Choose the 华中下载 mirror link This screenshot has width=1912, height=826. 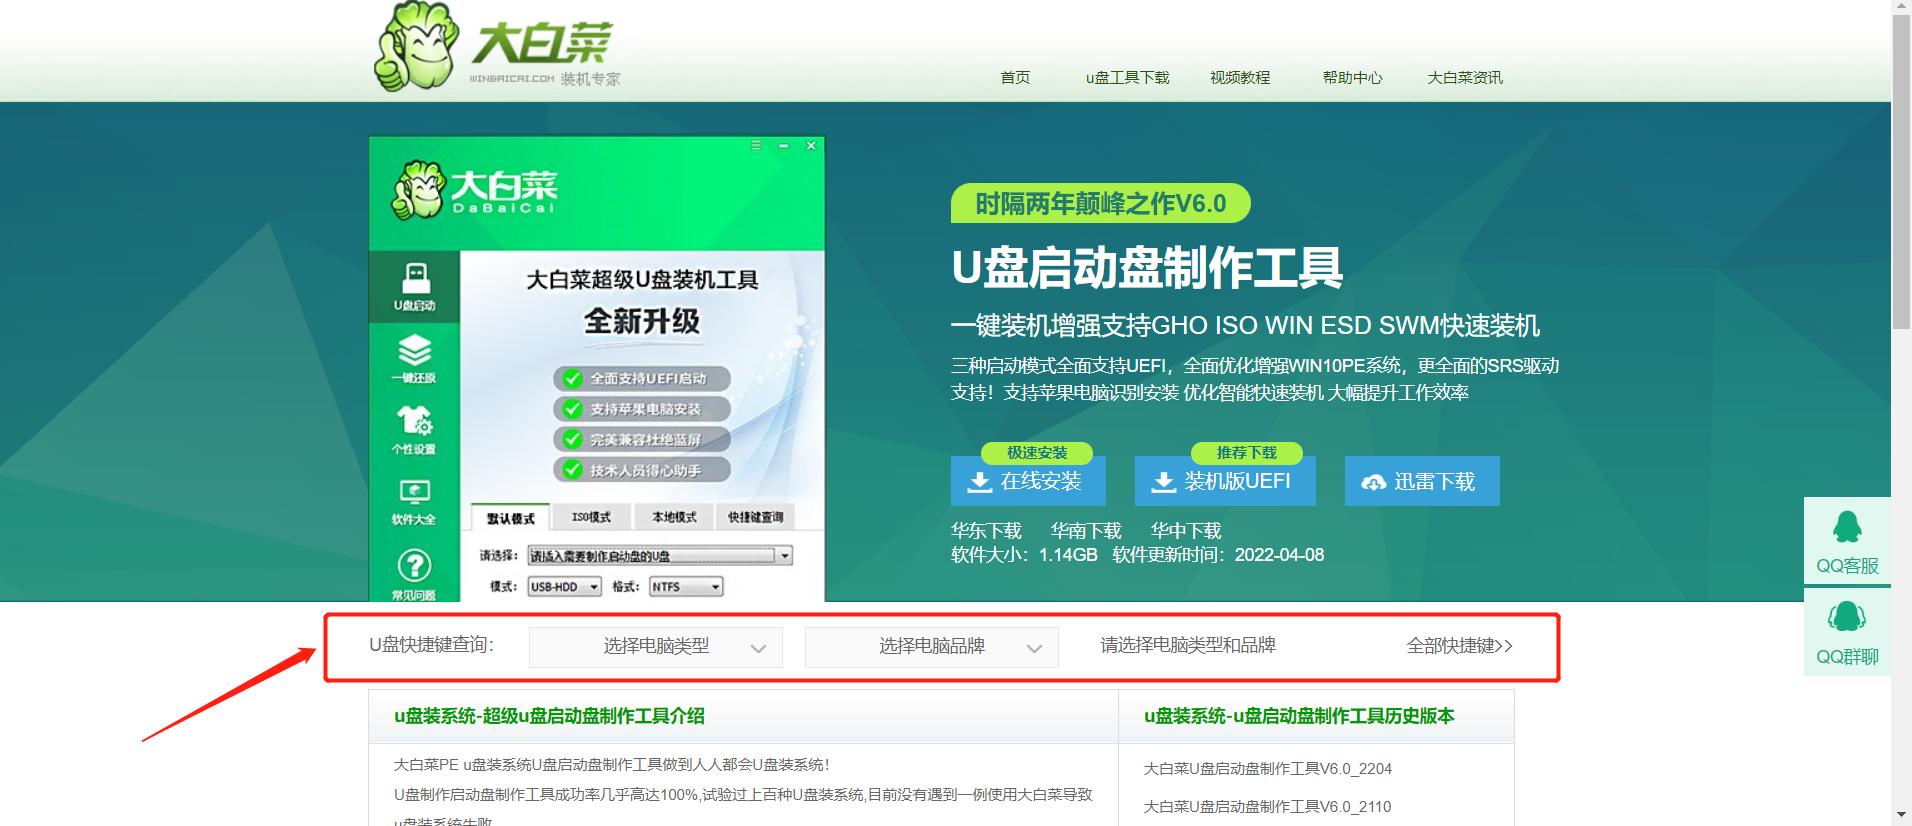(1186, 531)
